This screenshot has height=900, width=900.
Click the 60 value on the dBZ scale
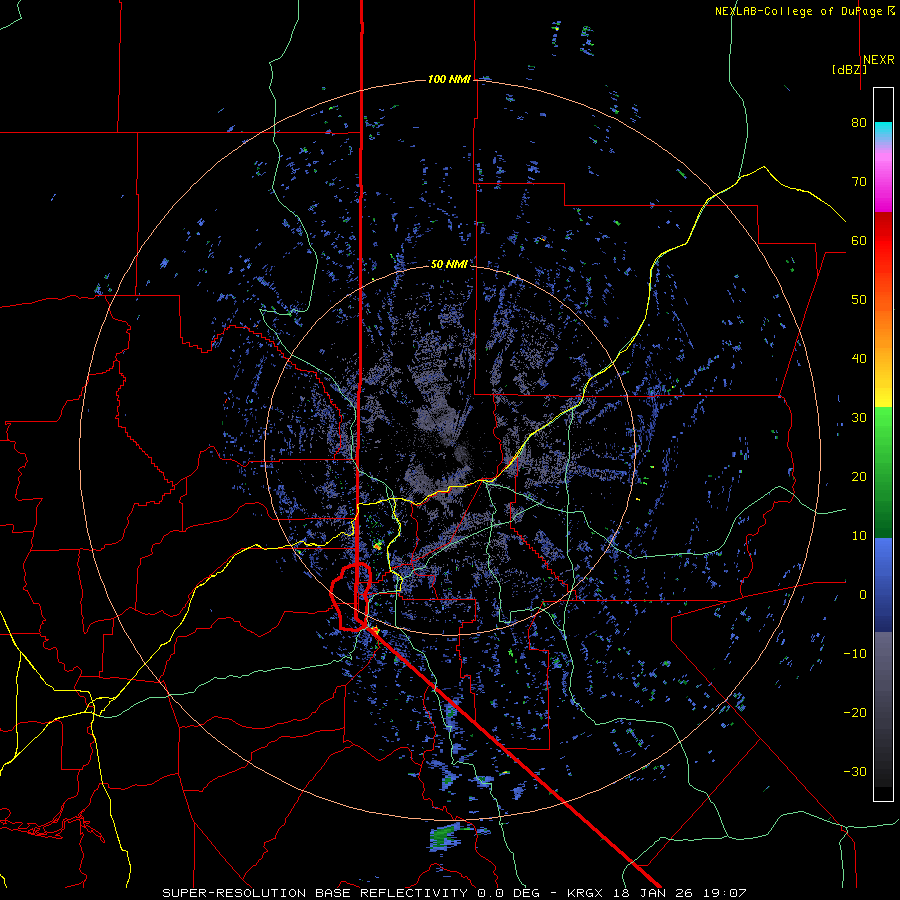click(859, 240)
